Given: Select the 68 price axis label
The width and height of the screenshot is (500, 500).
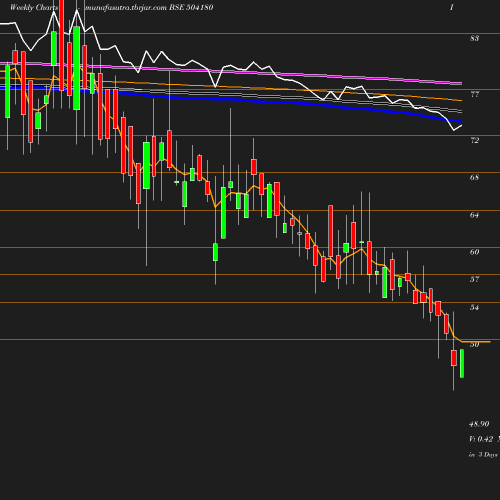Looking at the screenshot, I should 474,177.
